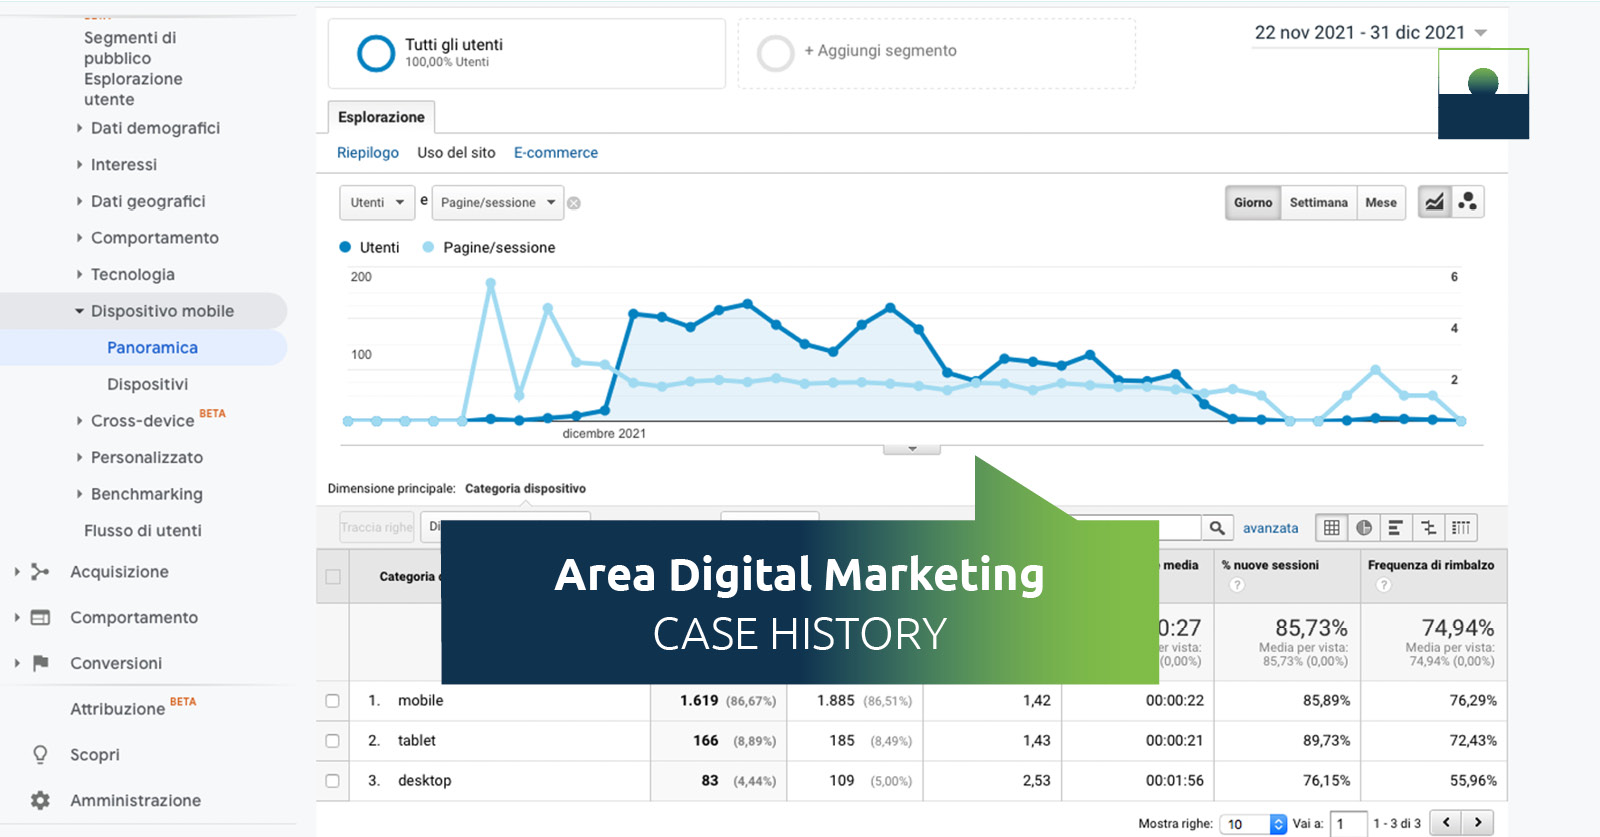The image size is (1600, 837).
Task: Open Panoramica under Dispositivo mobile
Action: (x=152, y=347)
